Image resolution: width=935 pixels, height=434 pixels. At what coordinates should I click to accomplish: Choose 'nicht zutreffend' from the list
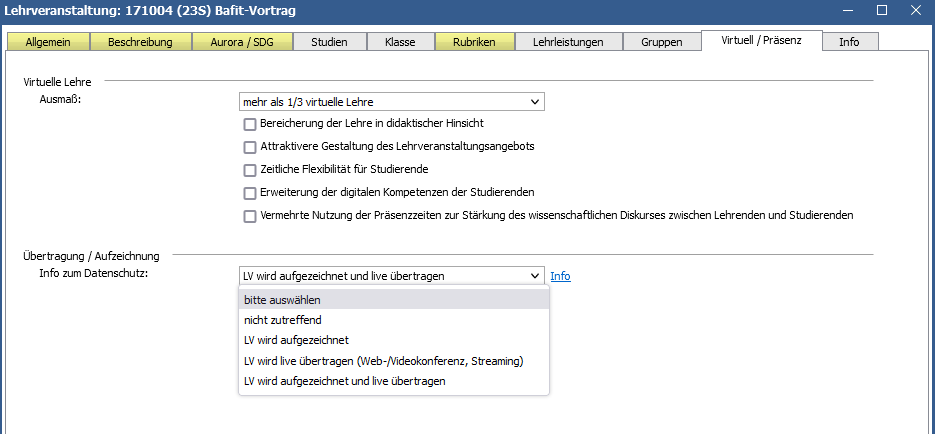click(x=278, y=320)
